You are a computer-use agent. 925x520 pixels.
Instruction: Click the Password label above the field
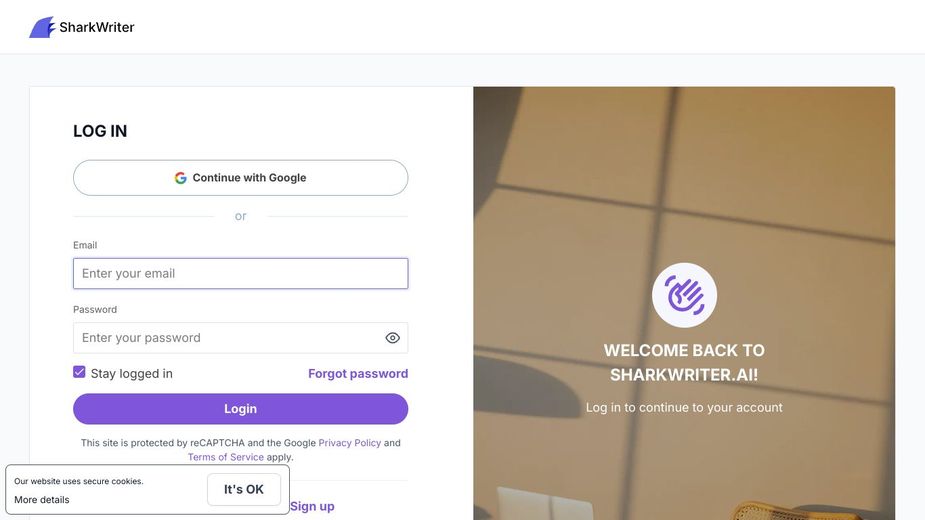click(95, 309)
